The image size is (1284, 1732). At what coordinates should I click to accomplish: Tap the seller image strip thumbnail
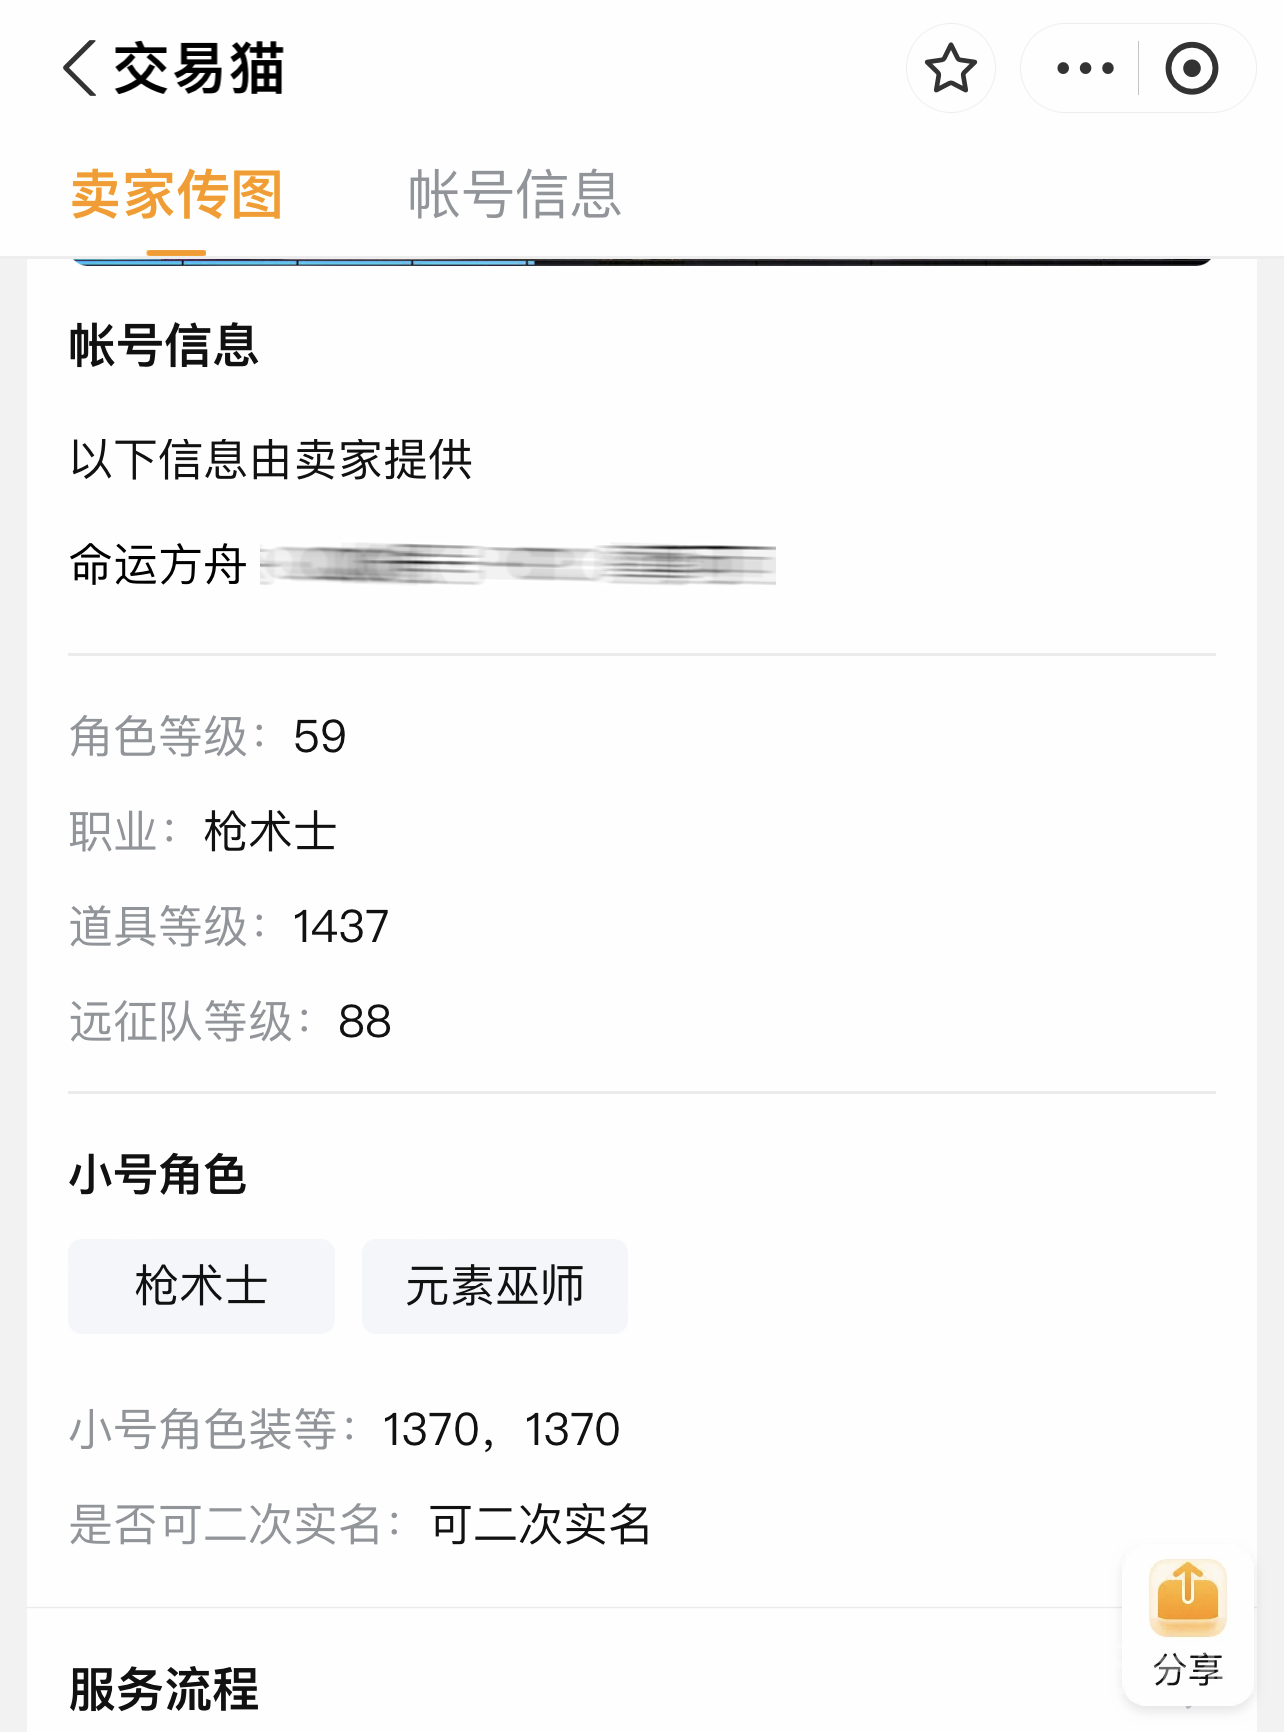click(640, 262)
